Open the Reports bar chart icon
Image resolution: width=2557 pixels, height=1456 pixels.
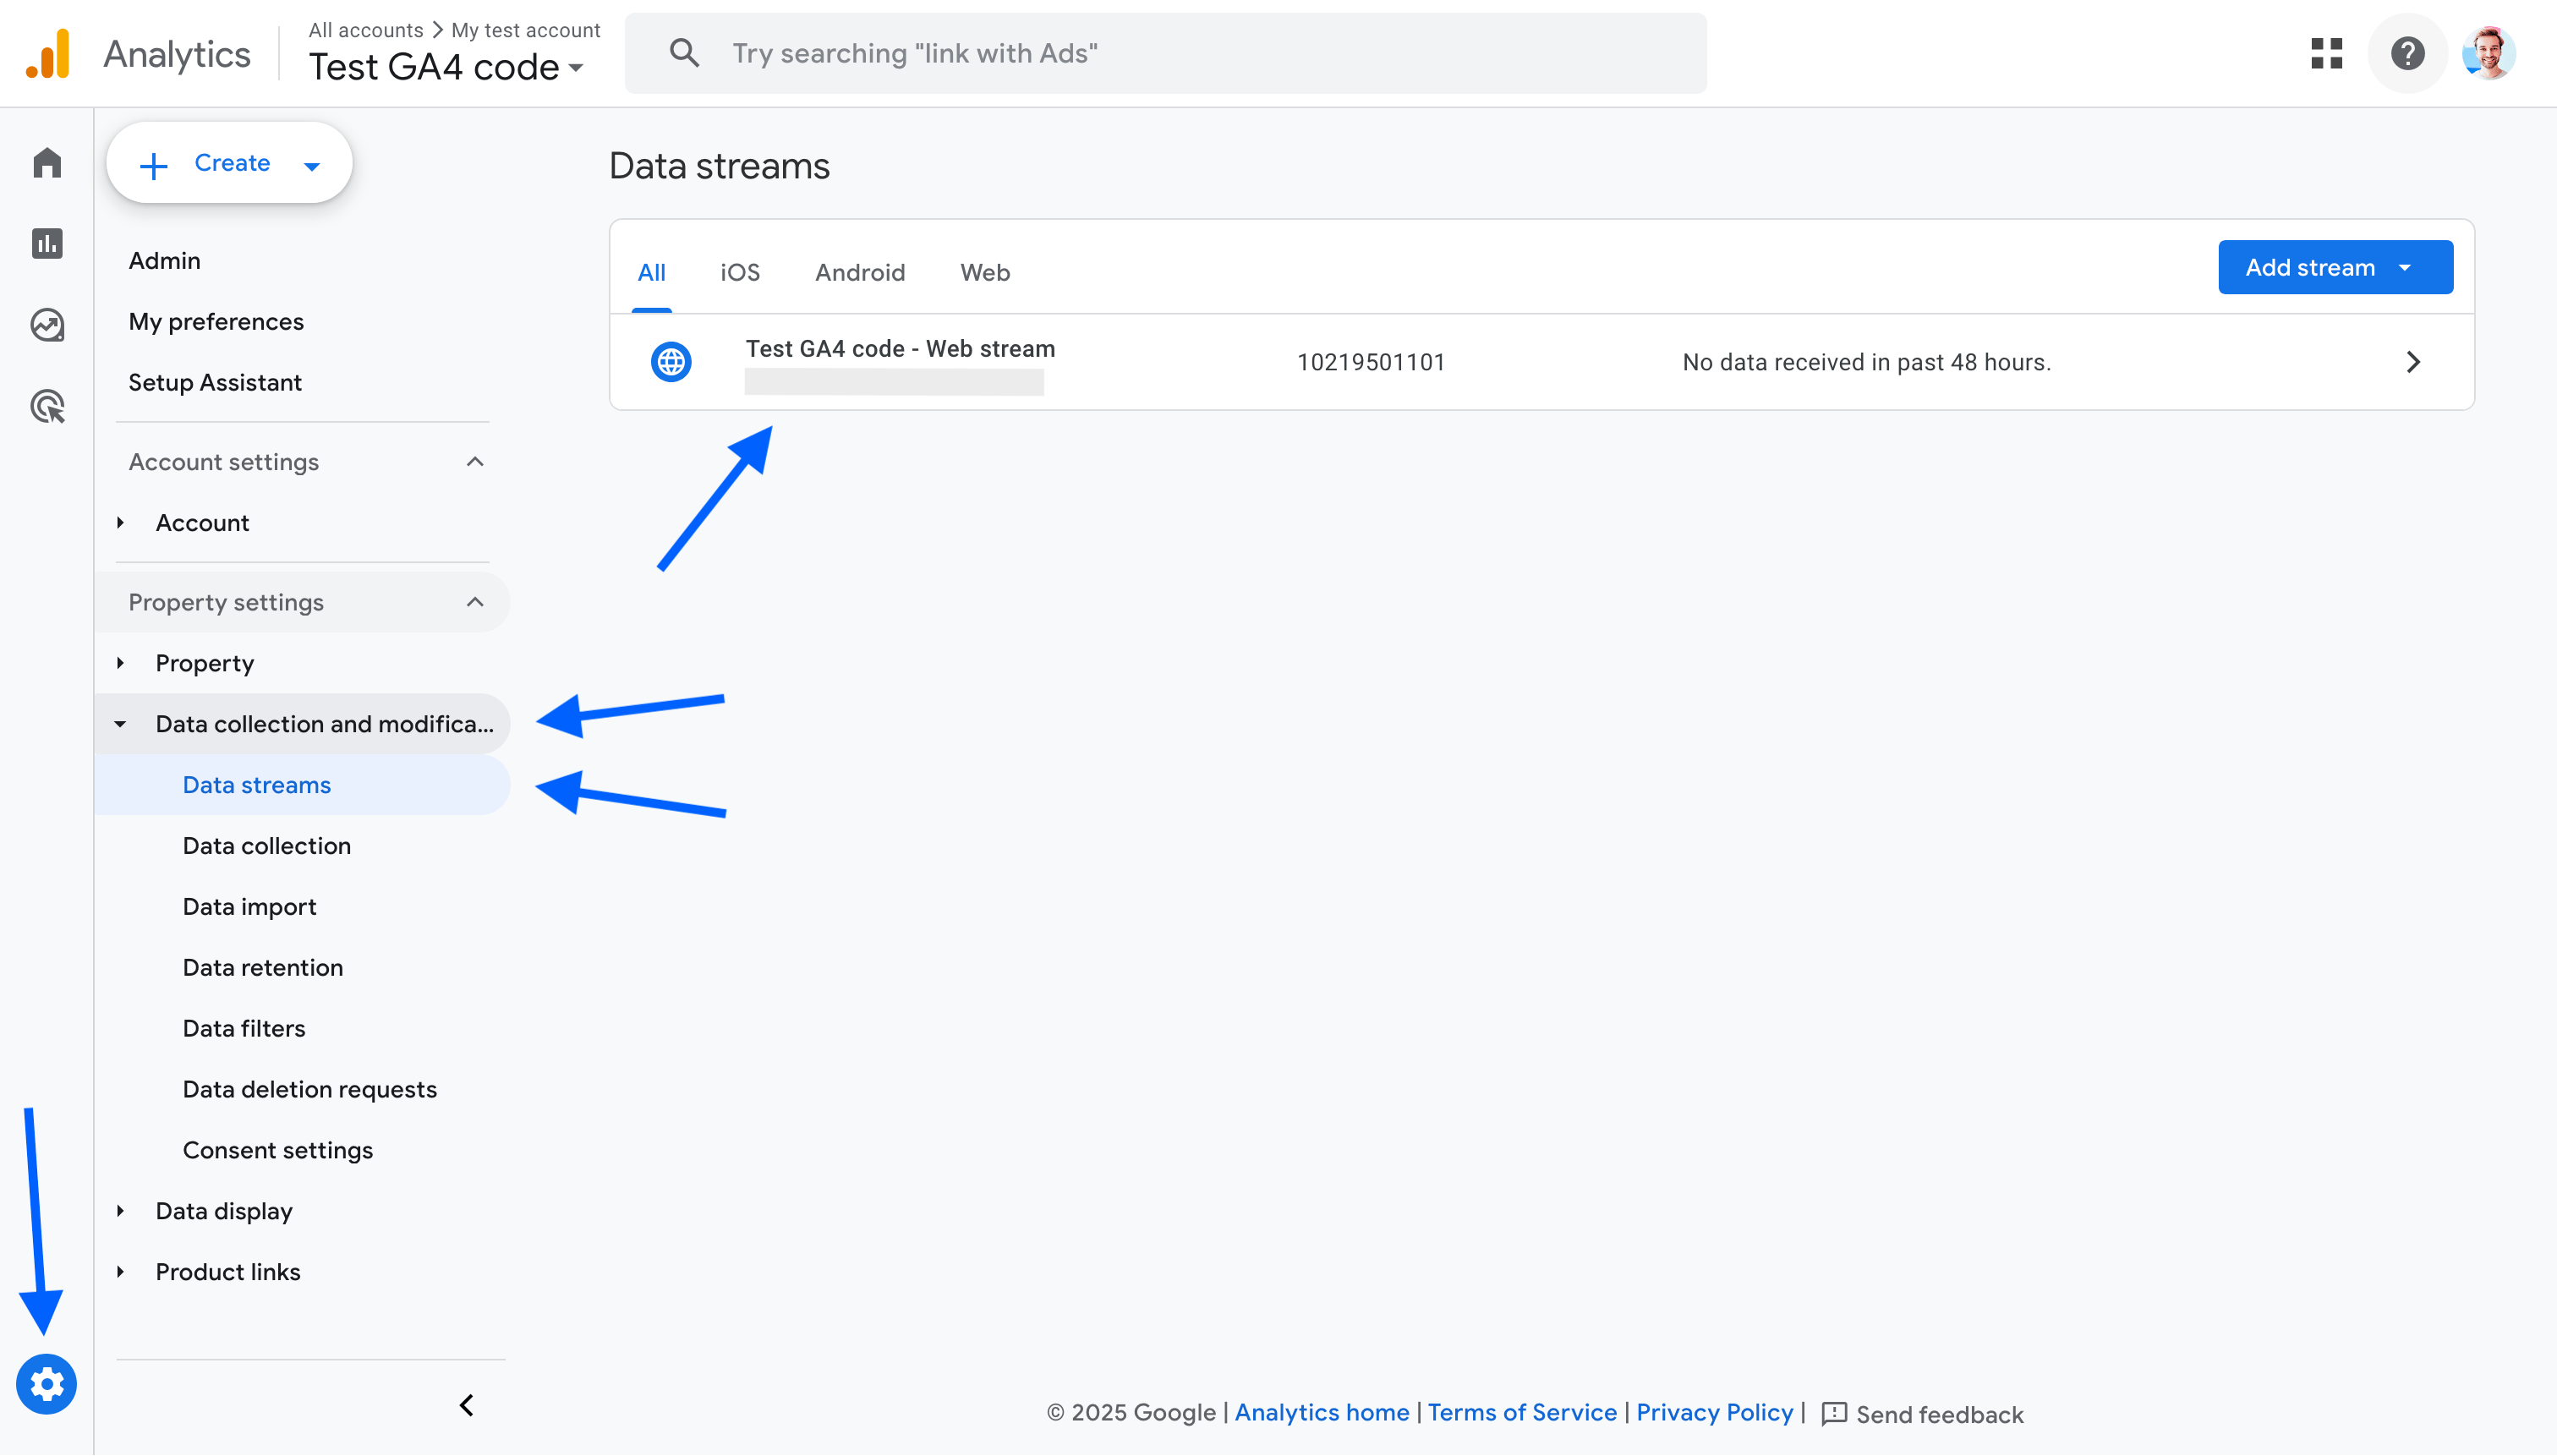pos(47,243)
